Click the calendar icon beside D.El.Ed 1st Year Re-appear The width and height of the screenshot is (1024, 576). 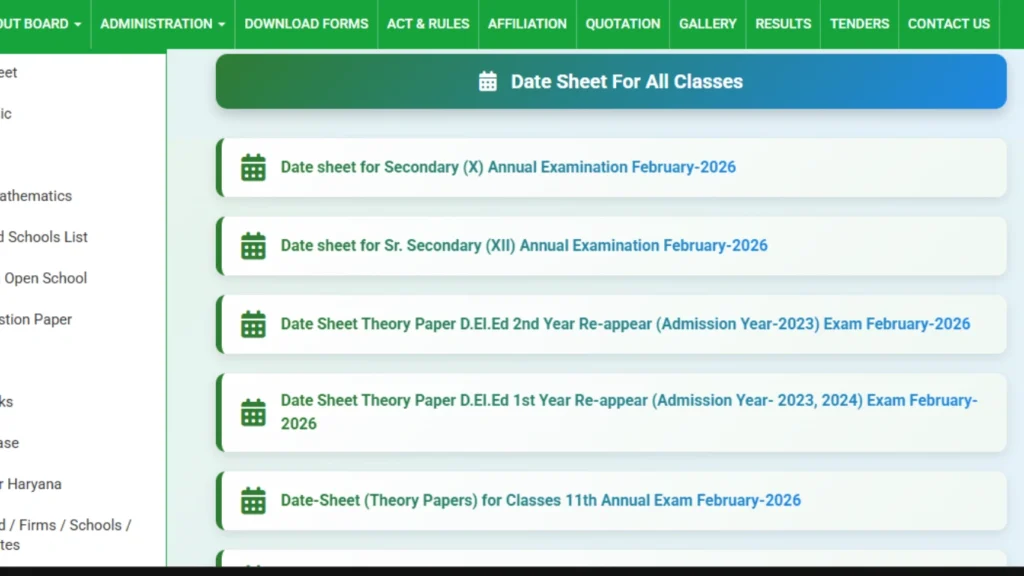(x=253, y=412)
